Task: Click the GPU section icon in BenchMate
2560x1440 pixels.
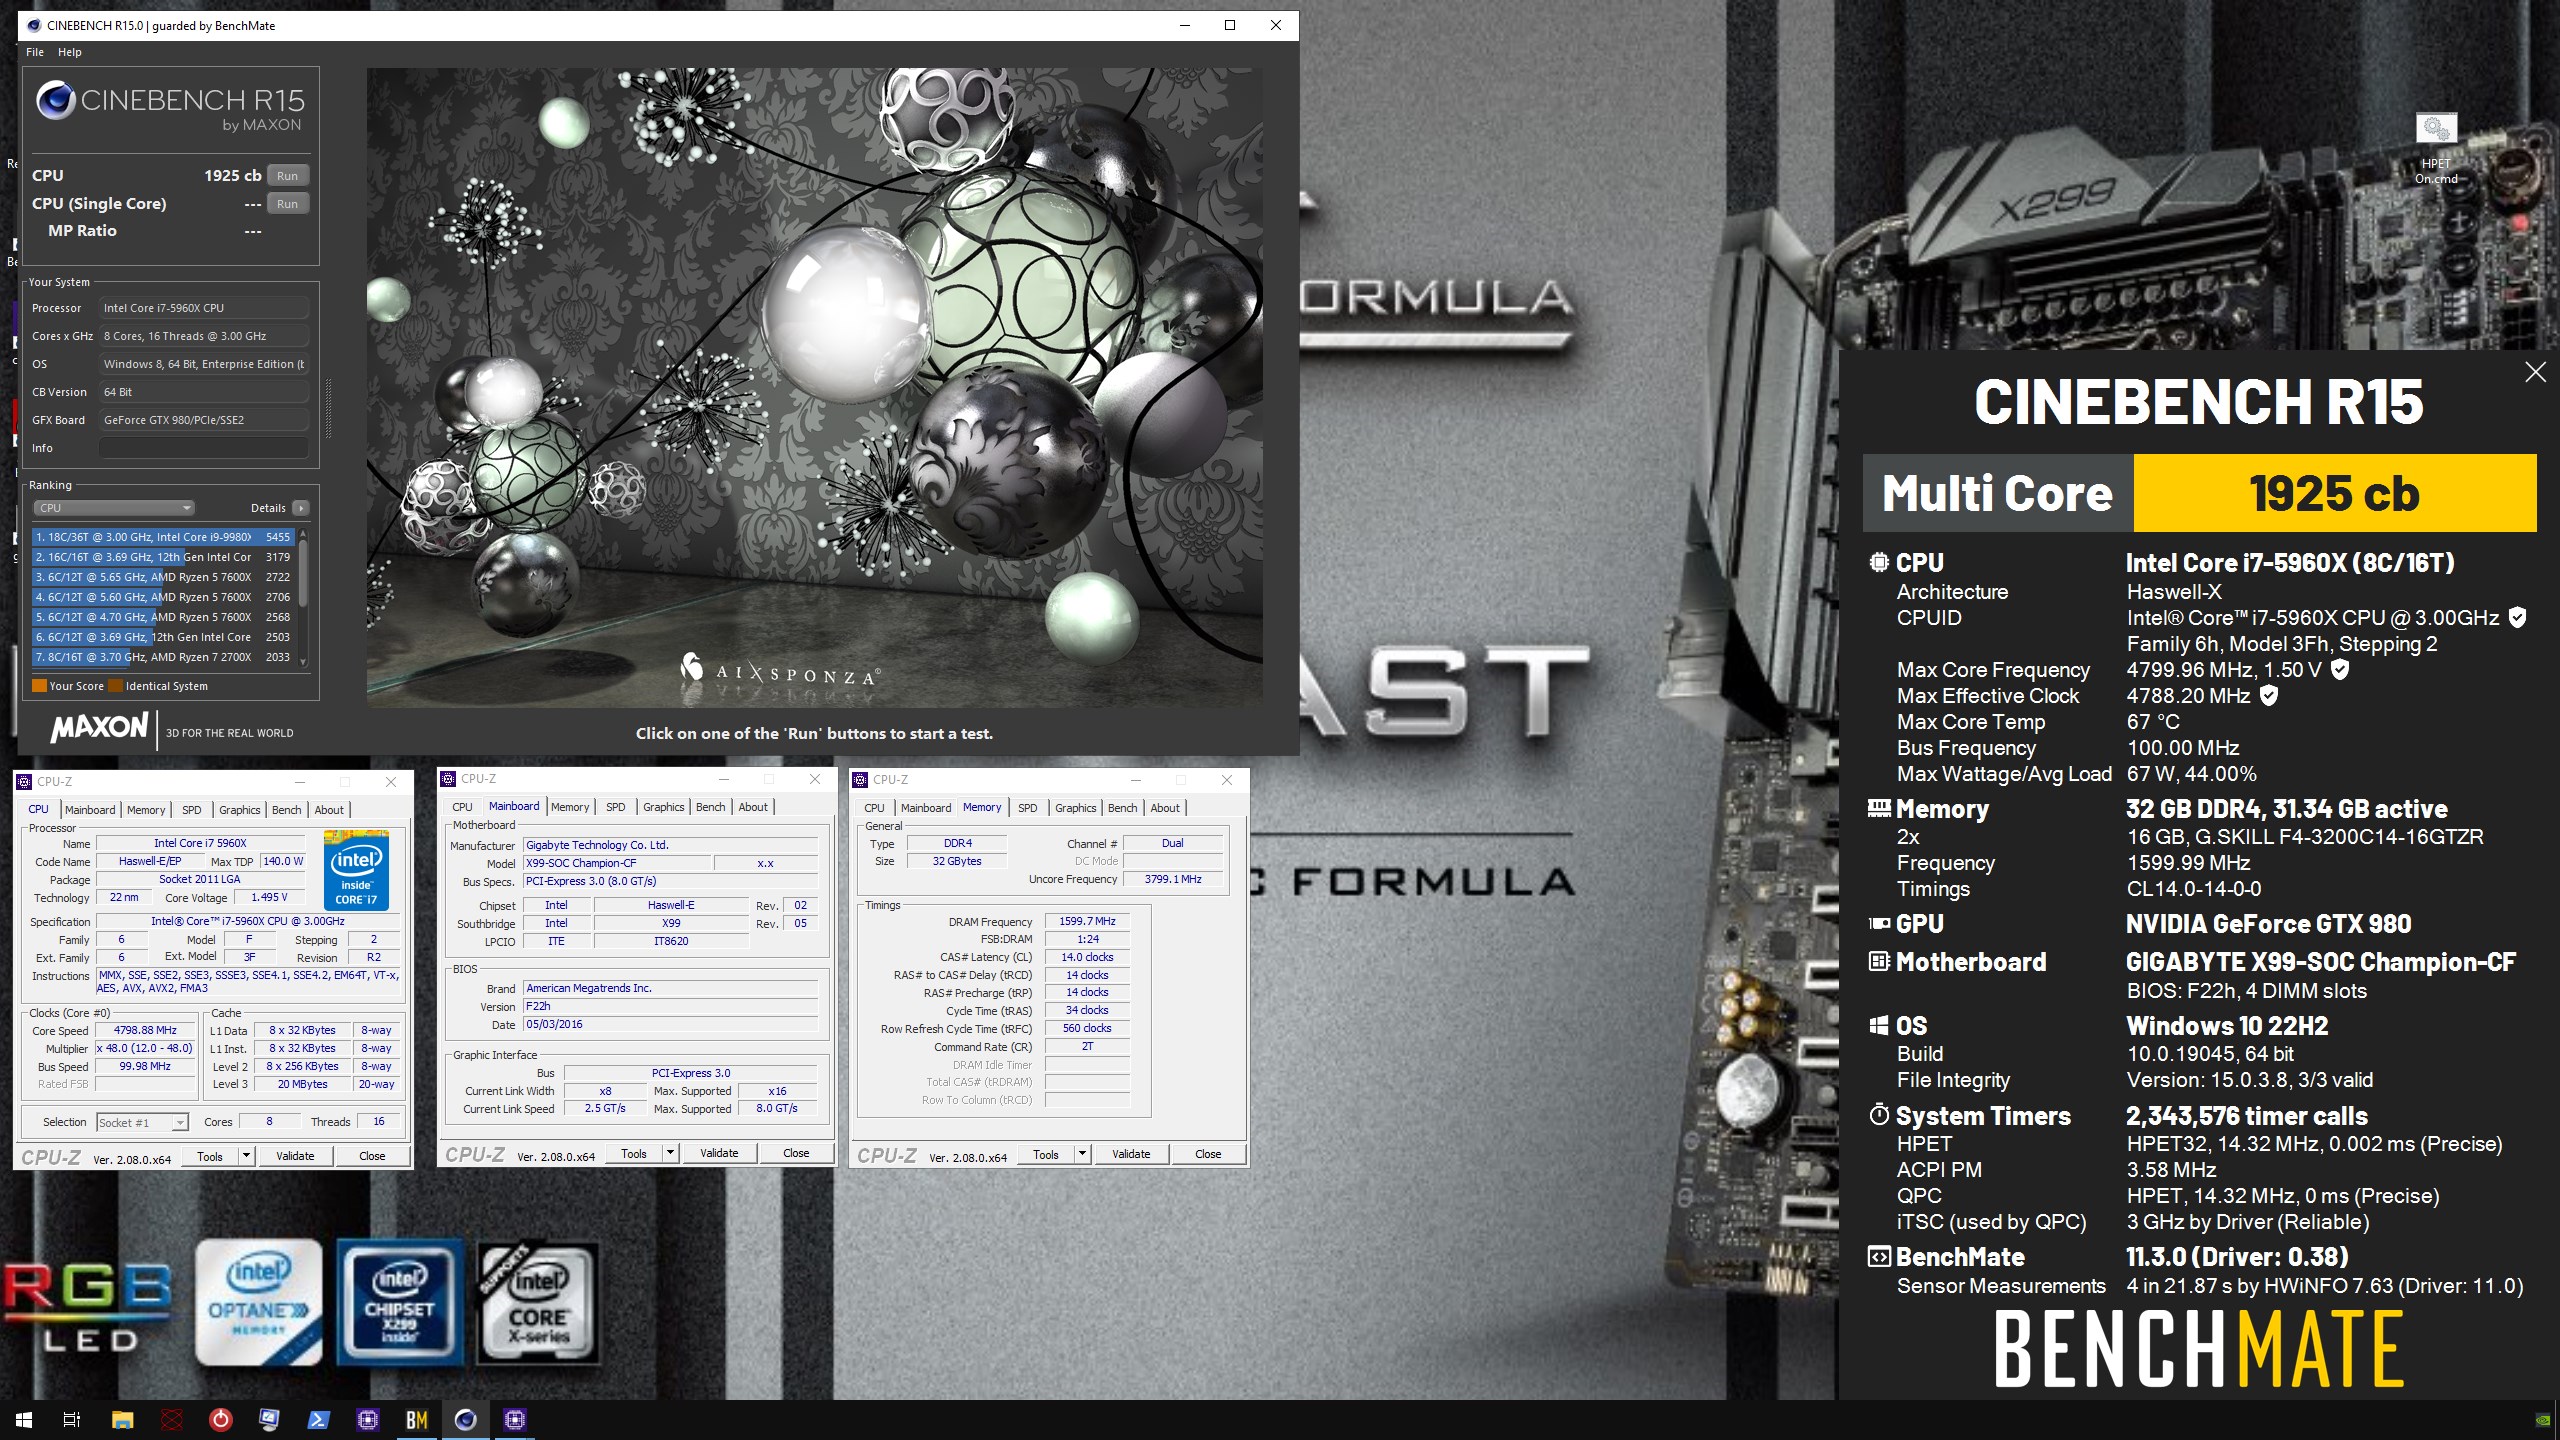Action: coord(1879,923)
